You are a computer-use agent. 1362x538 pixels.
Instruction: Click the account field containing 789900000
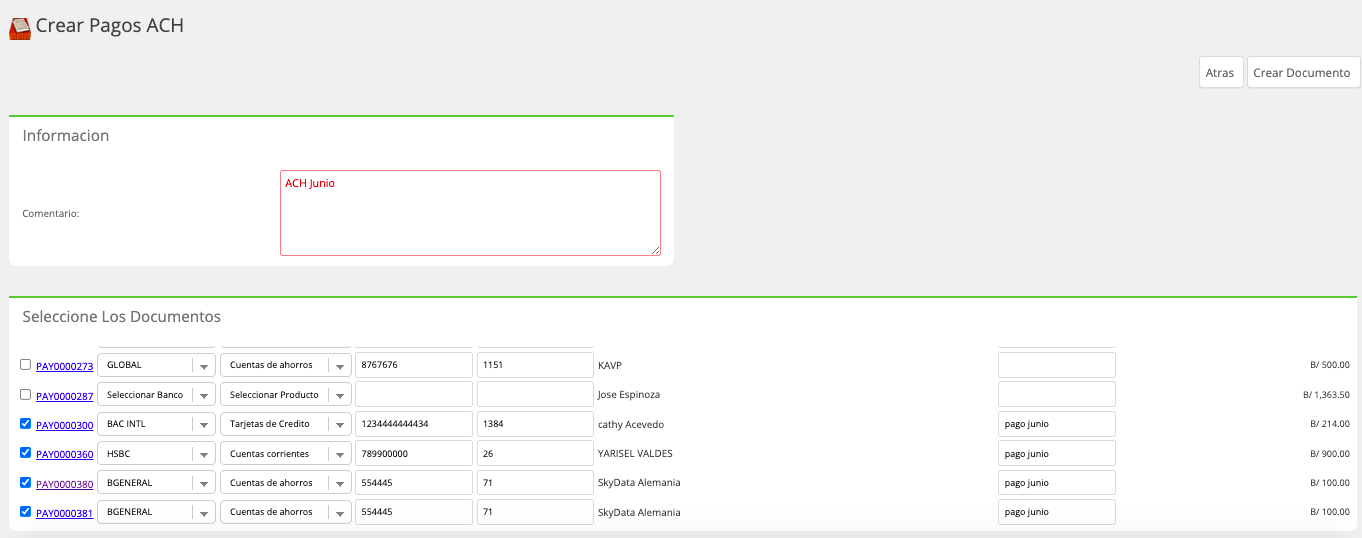tap(414, 453)
